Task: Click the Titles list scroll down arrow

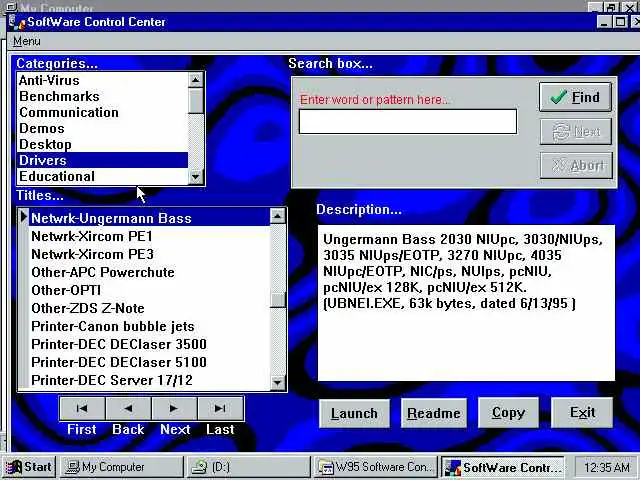Action: (278, 382)
